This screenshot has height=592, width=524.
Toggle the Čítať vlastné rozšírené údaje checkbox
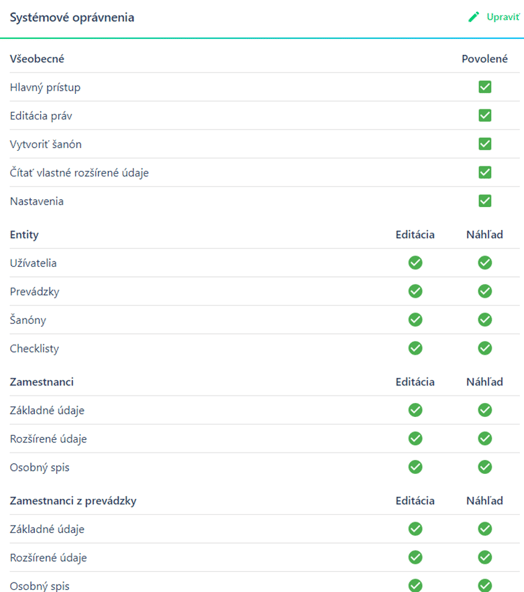click(x=485, y=173)
